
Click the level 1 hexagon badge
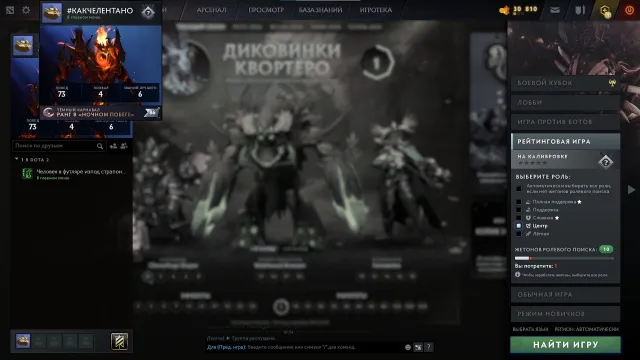377,62
